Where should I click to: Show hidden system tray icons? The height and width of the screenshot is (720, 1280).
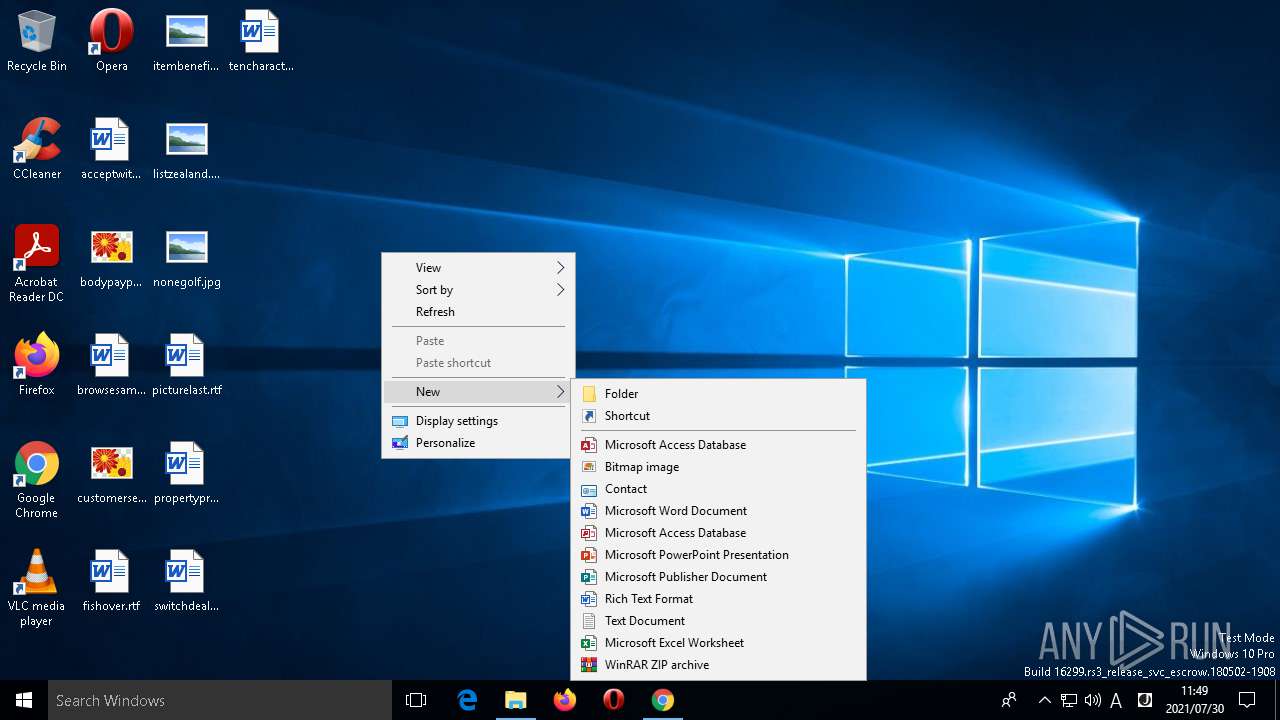point(1044,700)
